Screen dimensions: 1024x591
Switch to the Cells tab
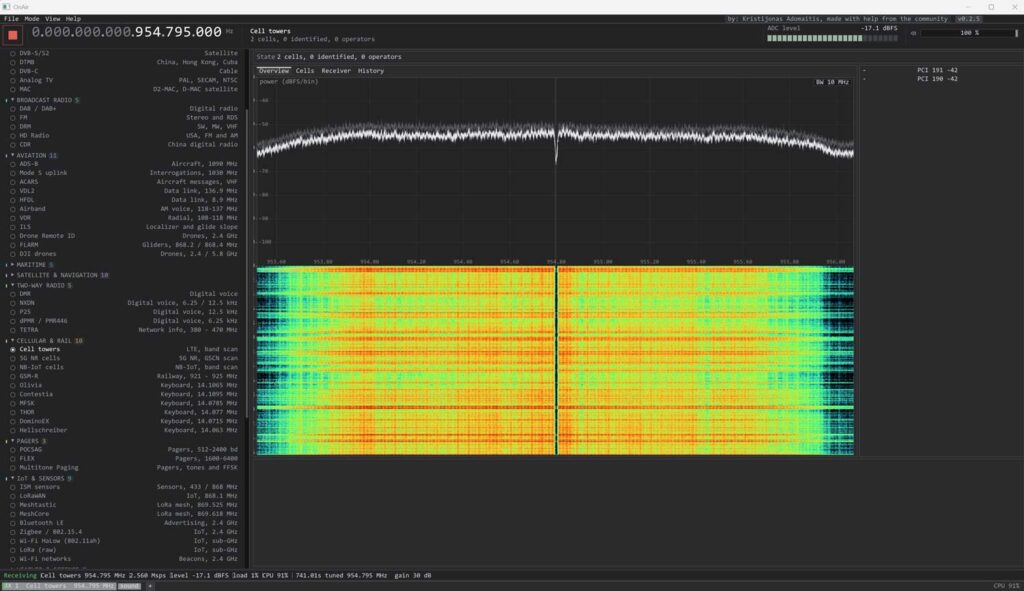click(x=304, y=71)
